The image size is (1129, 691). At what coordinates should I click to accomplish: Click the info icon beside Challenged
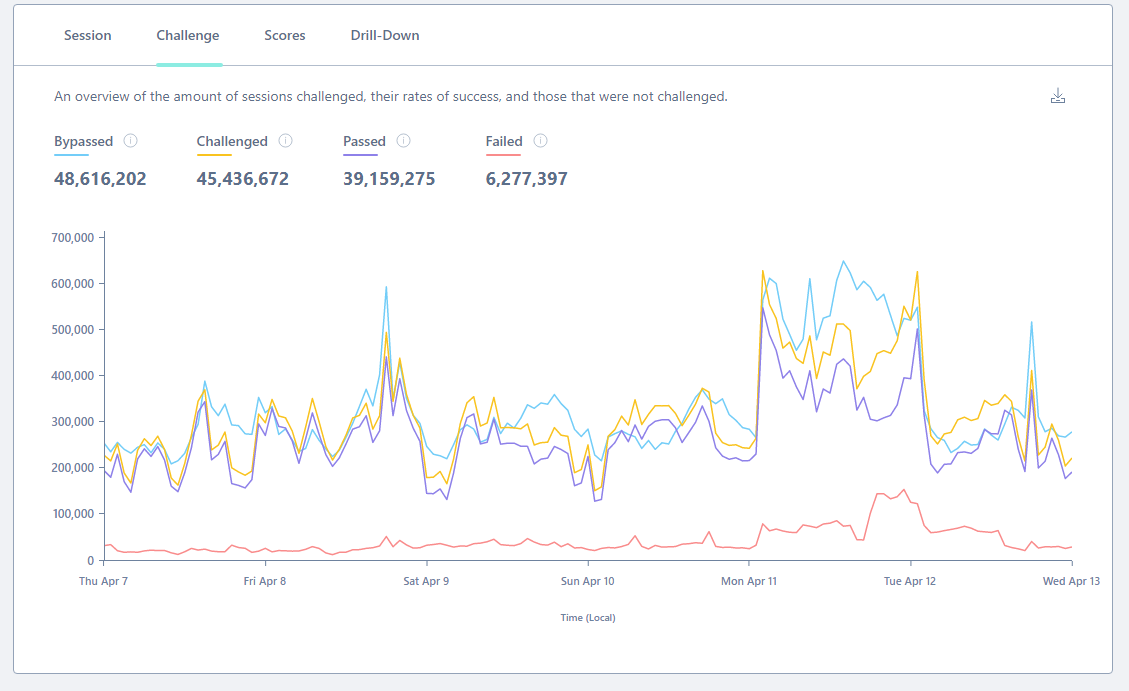(x=285, y=141)
